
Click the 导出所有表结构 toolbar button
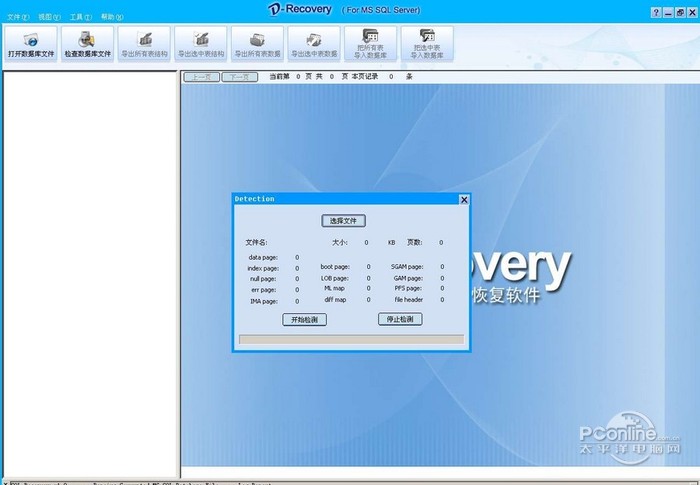[x=144, y=43]
